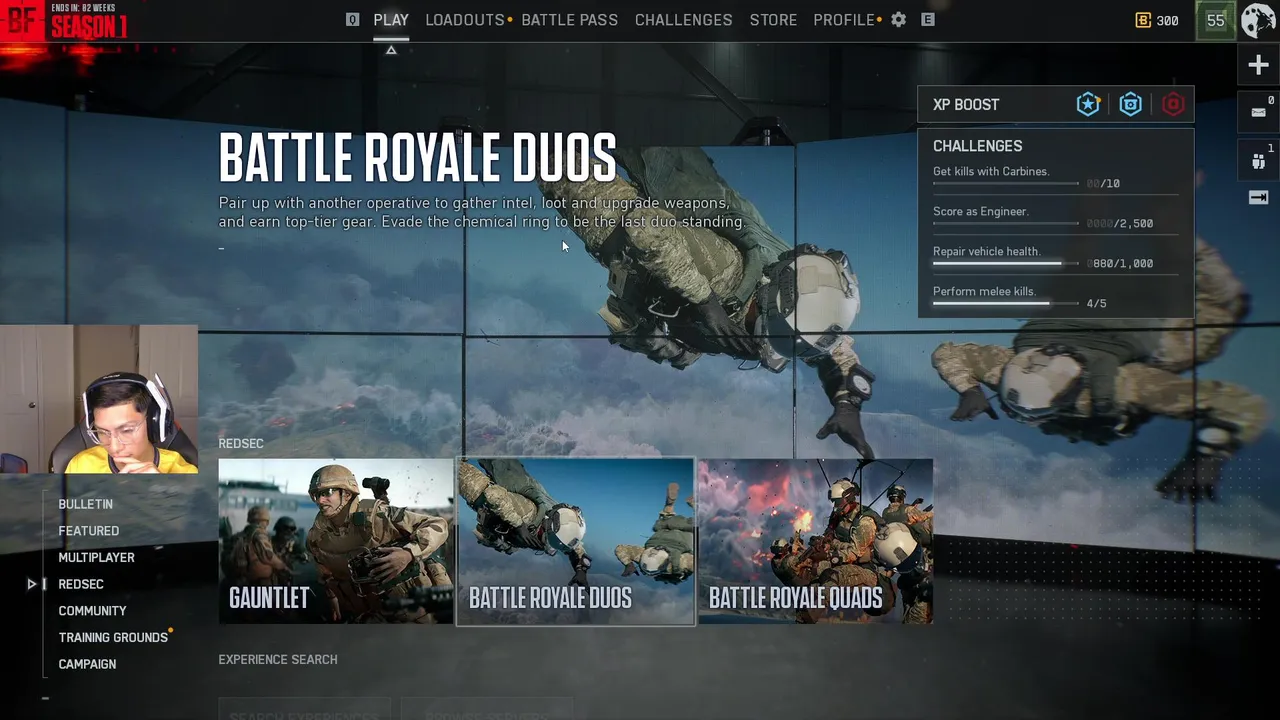The width and height of the screenshot is (1280, 720).
Task: Choose the GAUNTLET mode card
Action: [x=336, y=541]
